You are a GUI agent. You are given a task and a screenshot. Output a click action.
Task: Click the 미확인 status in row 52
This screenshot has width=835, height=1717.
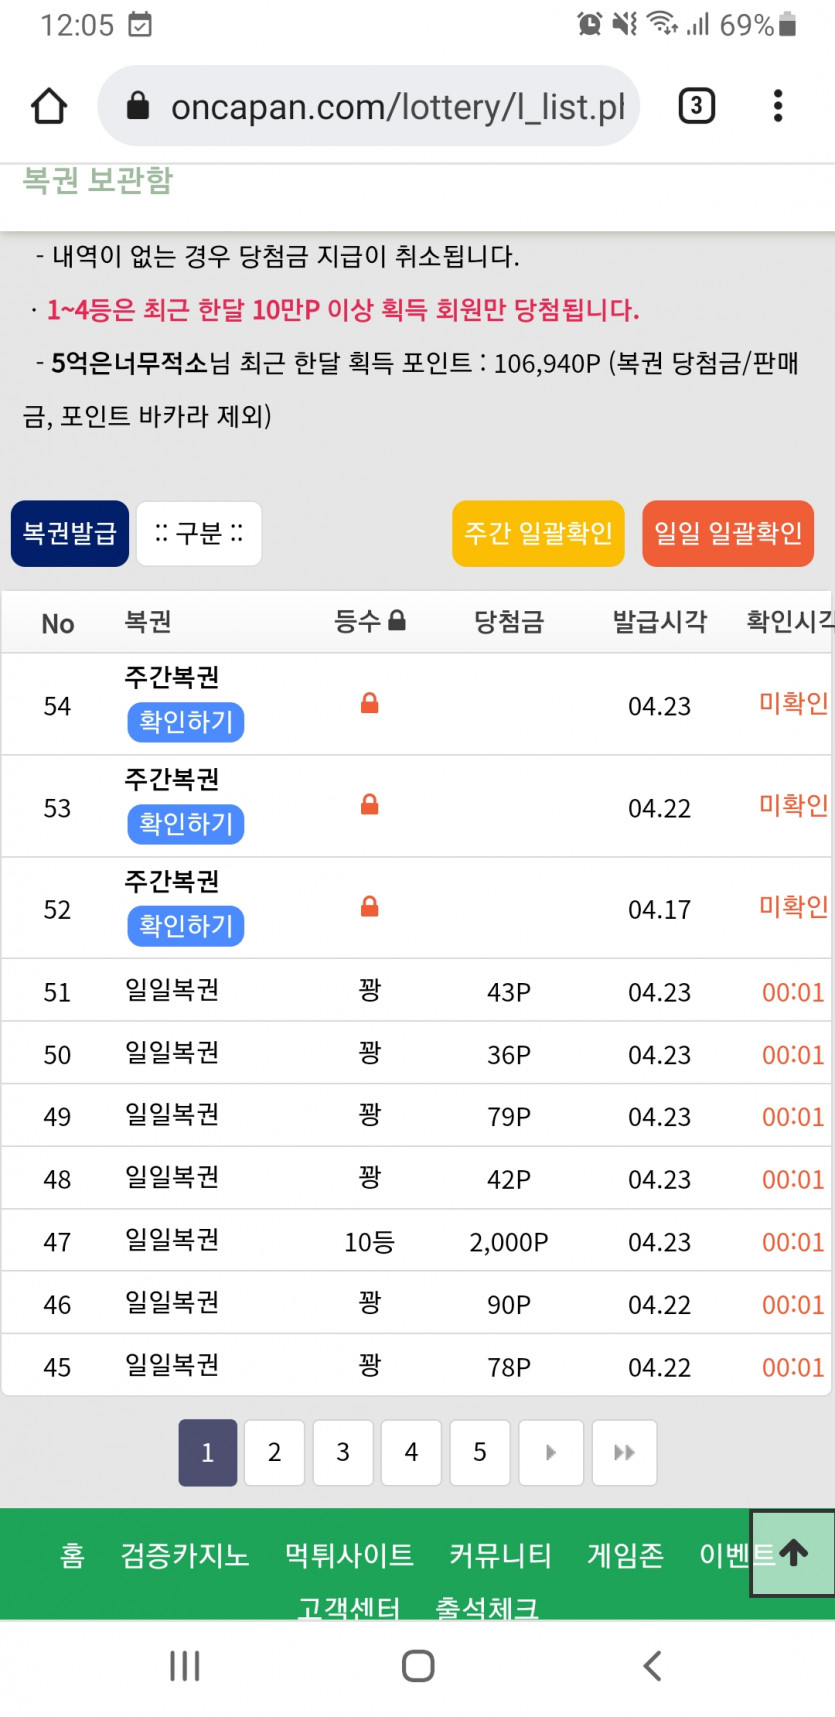[794, 907]
